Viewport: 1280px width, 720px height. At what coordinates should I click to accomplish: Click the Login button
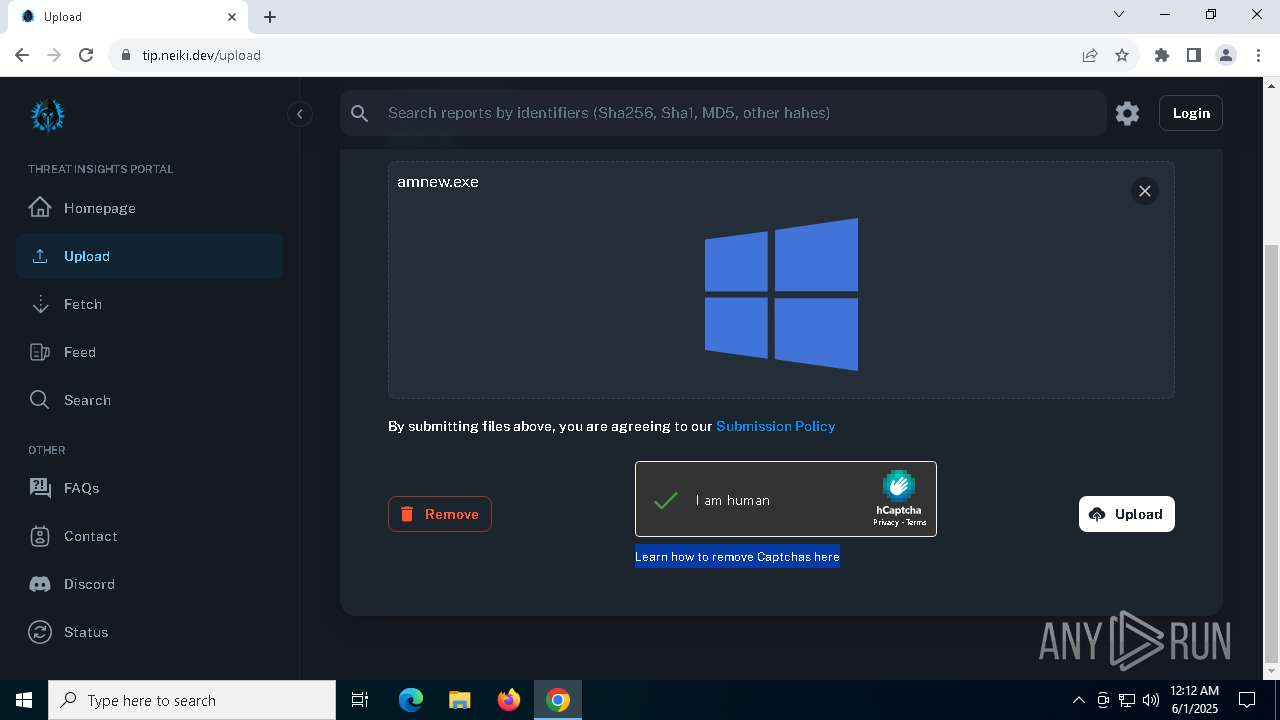point(1191,113)
